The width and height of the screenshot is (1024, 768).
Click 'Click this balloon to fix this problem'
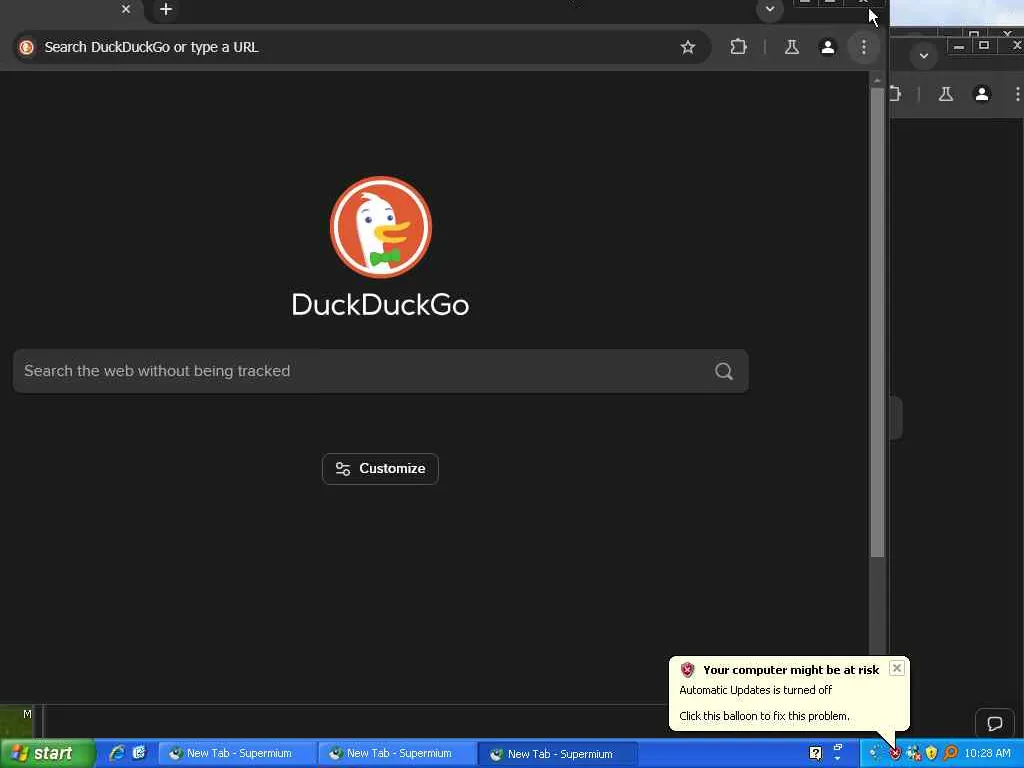click(764, 716)
